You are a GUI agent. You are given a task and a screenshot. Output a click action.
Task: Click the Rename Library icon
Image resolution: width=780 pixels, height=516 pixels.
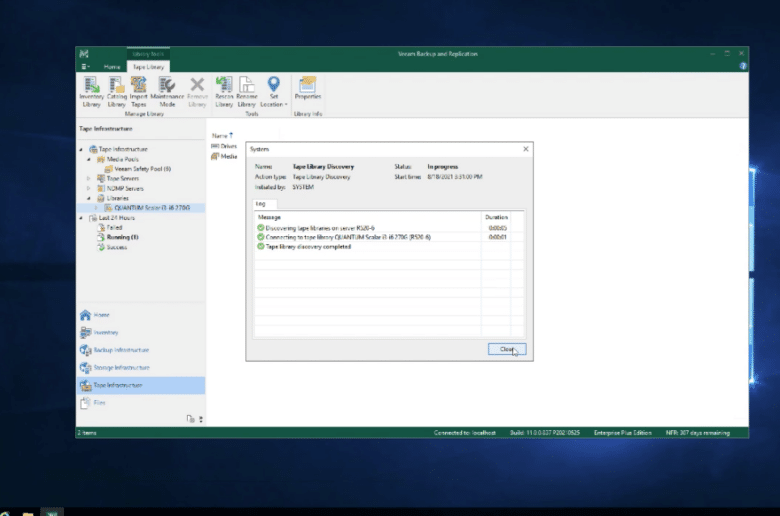point(246,92)
